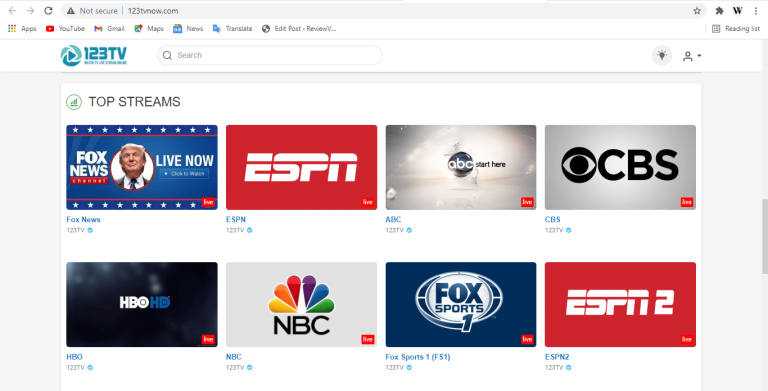Open Chrome's three-dot menu
This screenshot has height=391, width=768.
(756, 11)
